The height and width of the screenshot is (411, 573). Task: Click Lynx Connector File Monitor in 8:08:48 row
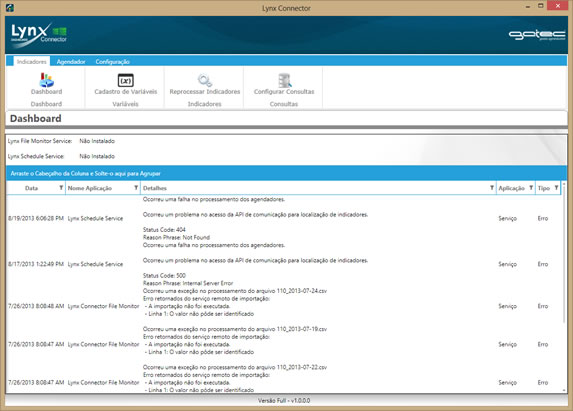pyautogui.click(x=103, y=306)
